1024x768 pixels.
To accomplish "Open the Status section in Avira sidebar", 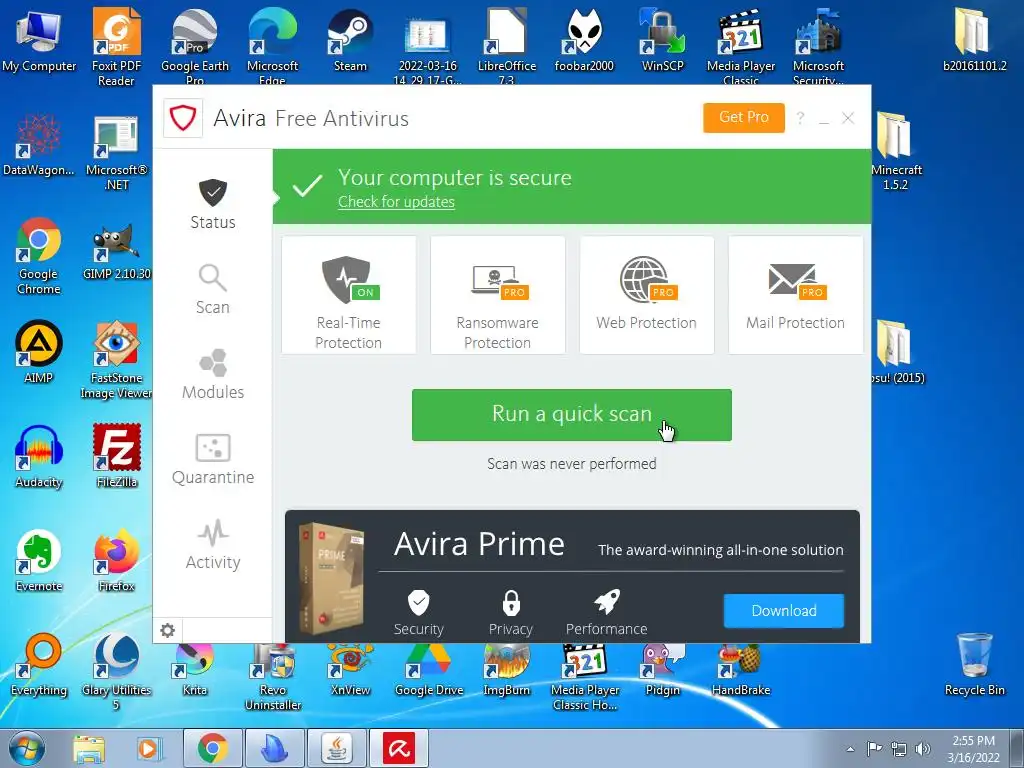I will click(x=213, y=204).
